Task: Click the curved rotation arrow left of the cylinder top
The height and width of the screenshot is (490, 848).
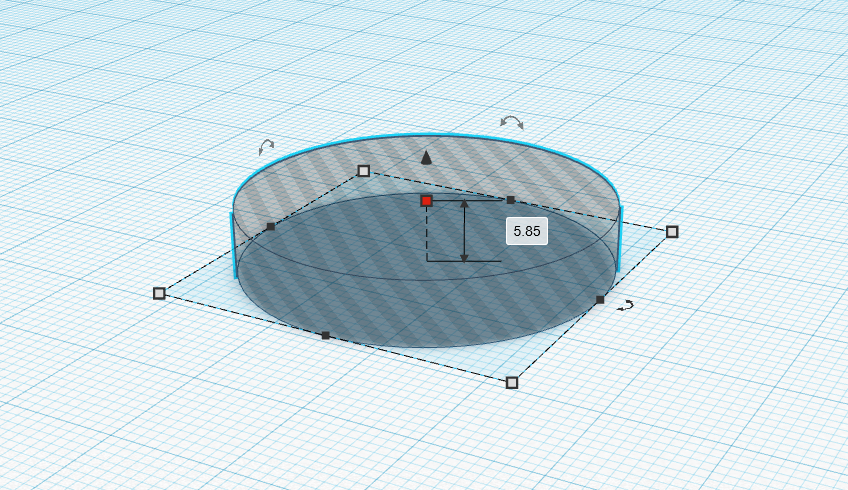Action: tap(266, 147)
